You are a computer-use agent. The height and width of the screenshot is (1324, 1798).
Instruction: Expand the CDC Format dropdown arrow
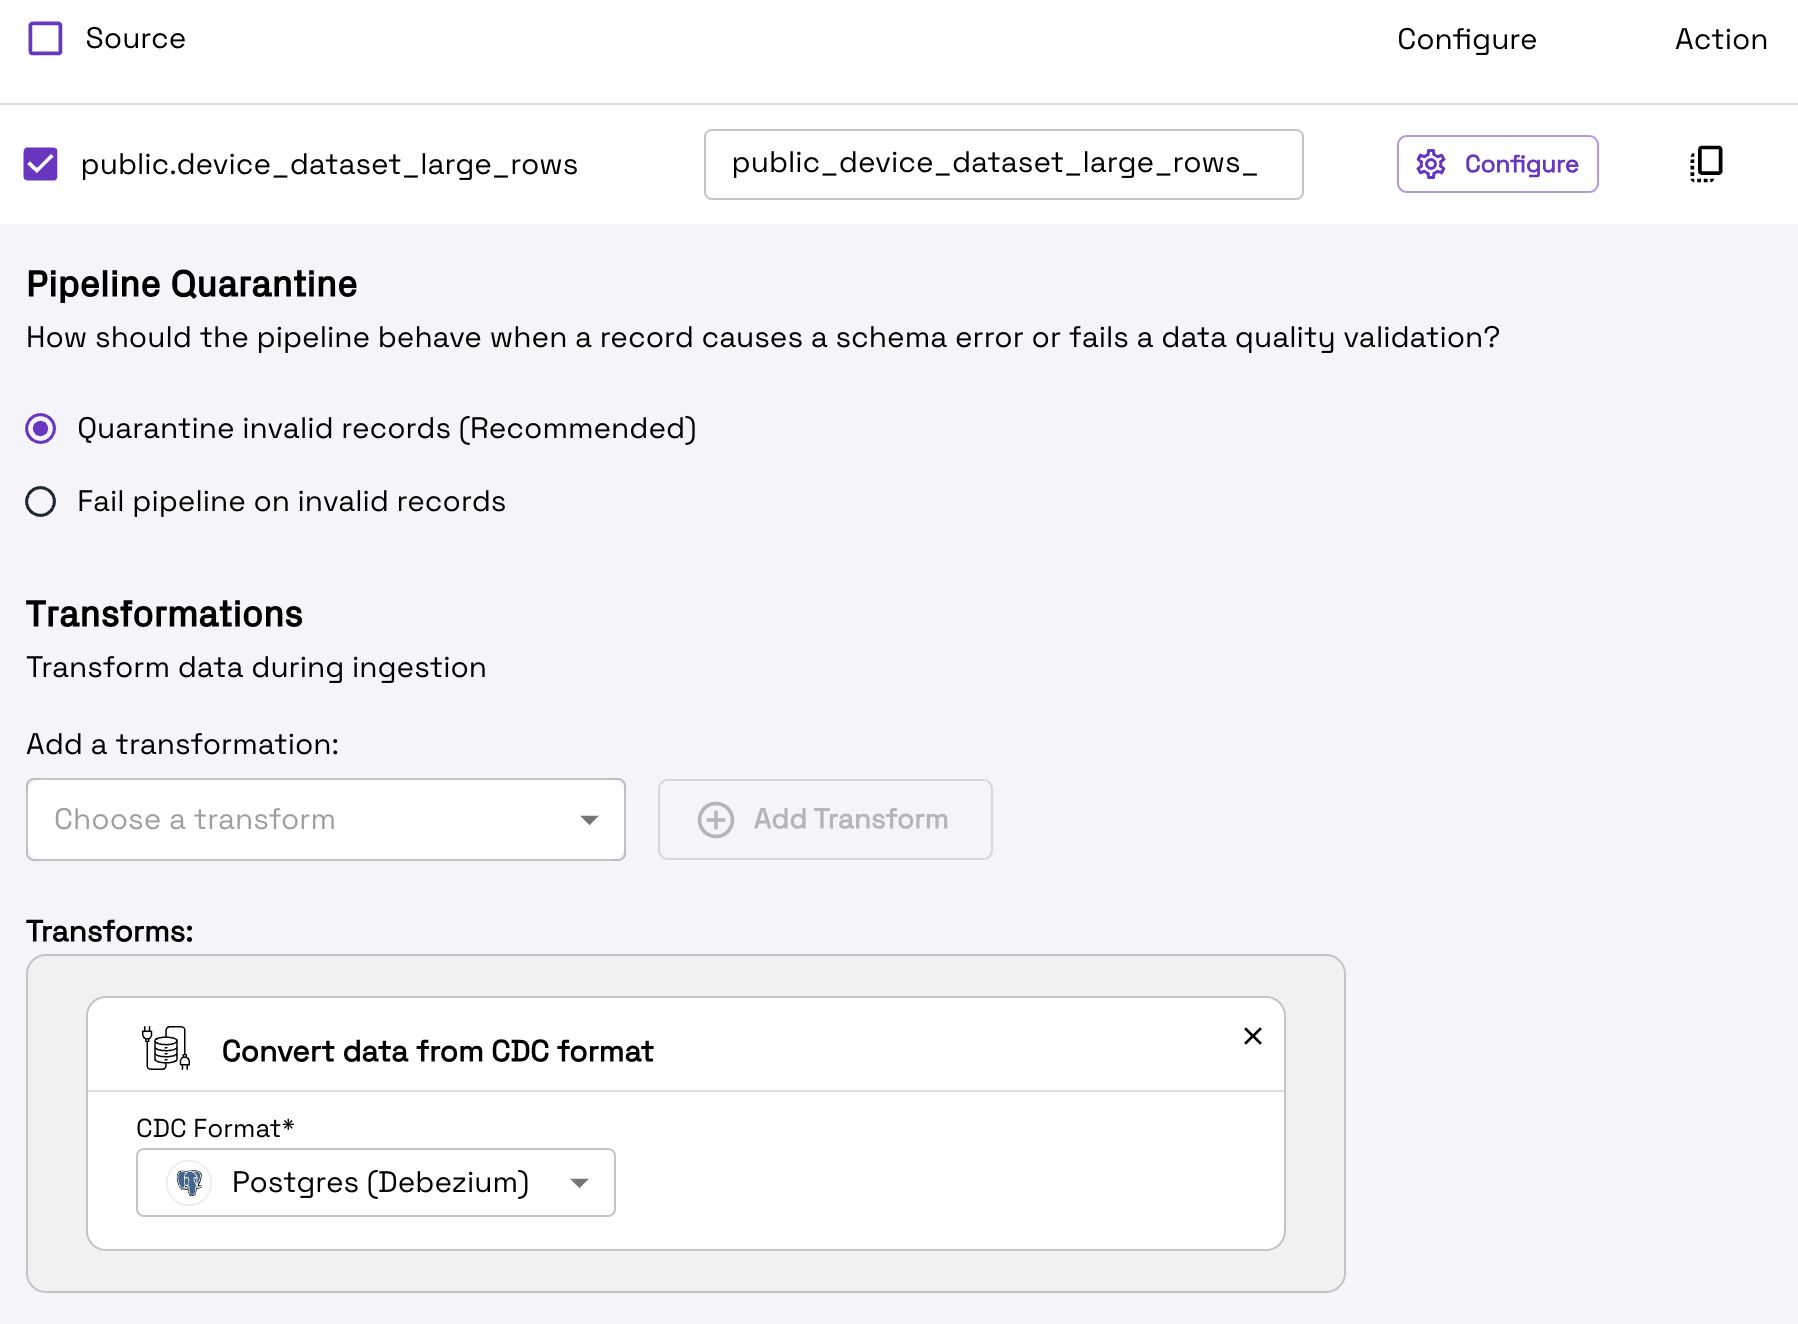(x=579, y=1183)
